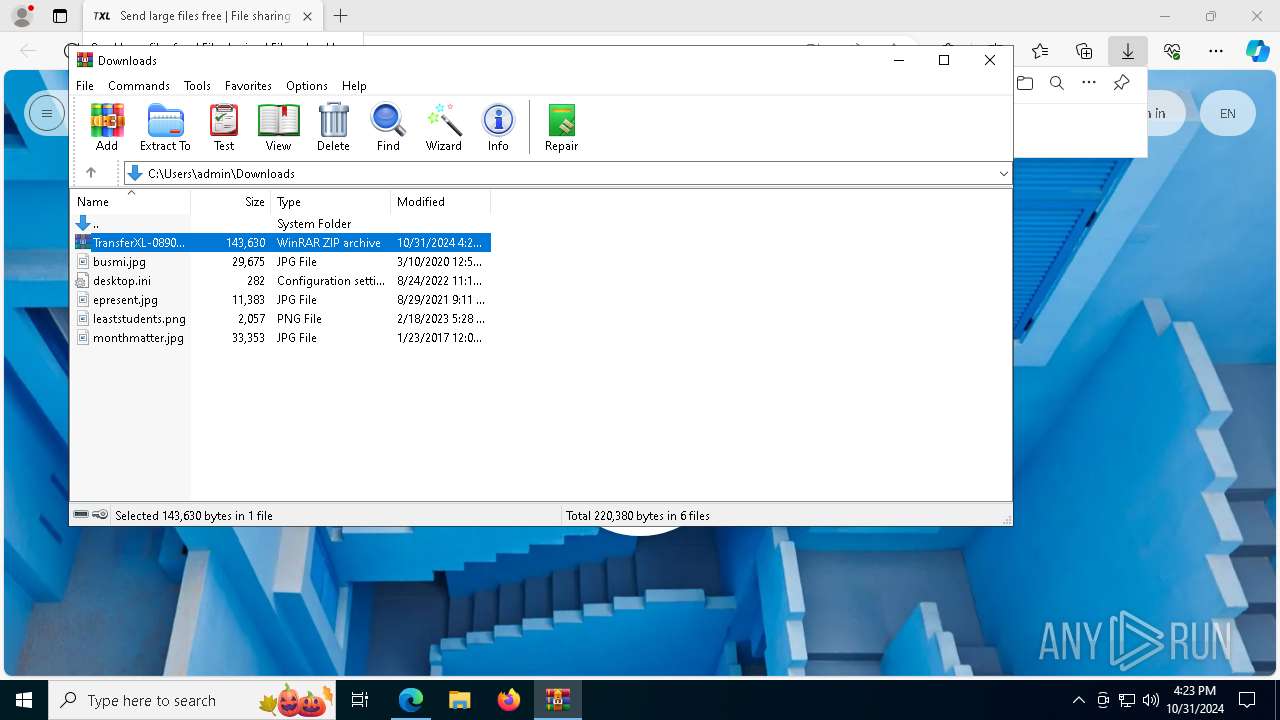This screenshot has height=720, width=1280.
Task: Launch Firefox from the taskbar
Action: click(x=509, y=700)
